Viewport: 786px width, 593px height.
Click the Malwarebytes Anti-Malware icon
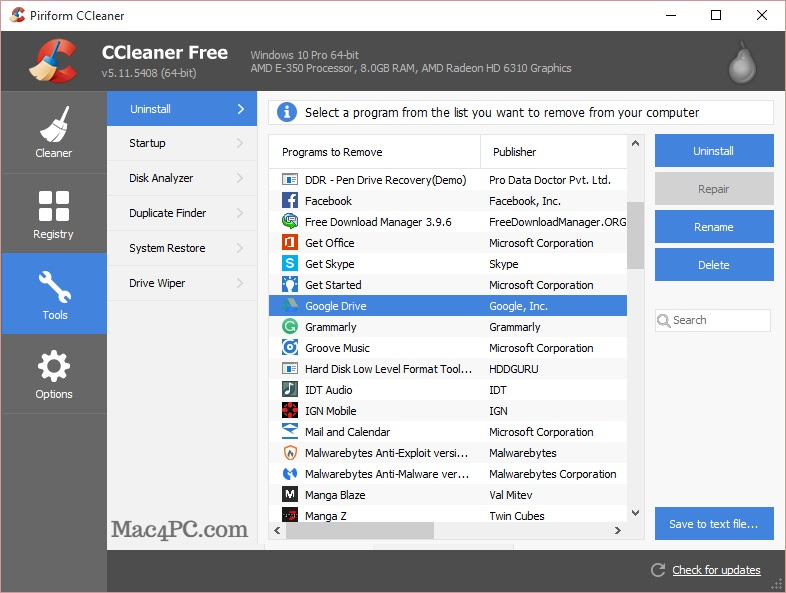(x=290, y=474)
